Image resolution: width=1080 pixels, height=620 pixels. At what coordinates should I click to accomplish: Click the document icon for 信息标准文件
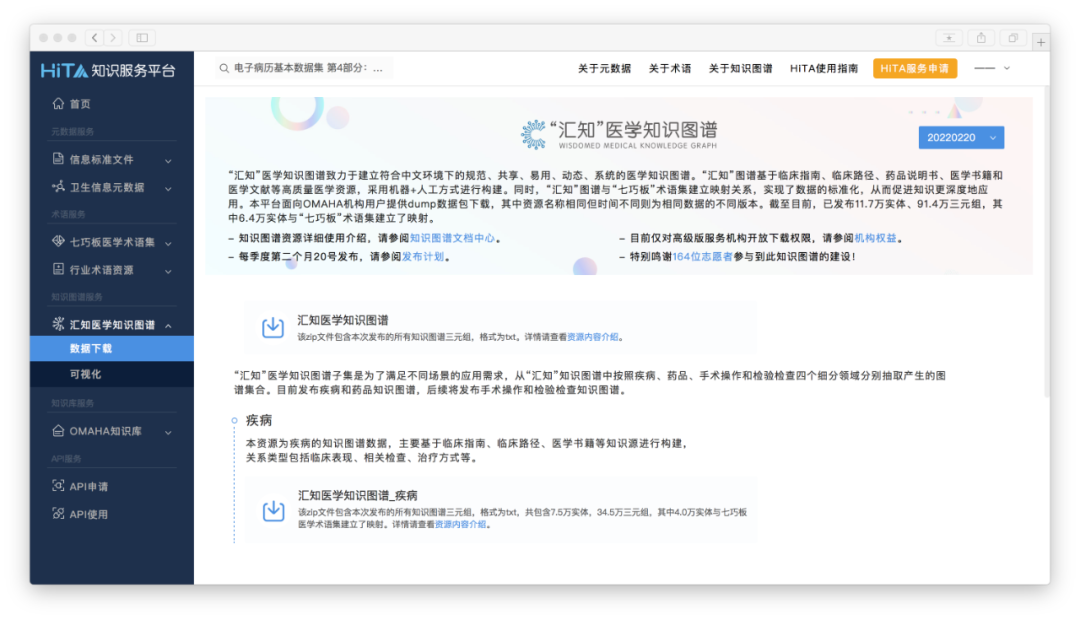click(x=59, y=159)
